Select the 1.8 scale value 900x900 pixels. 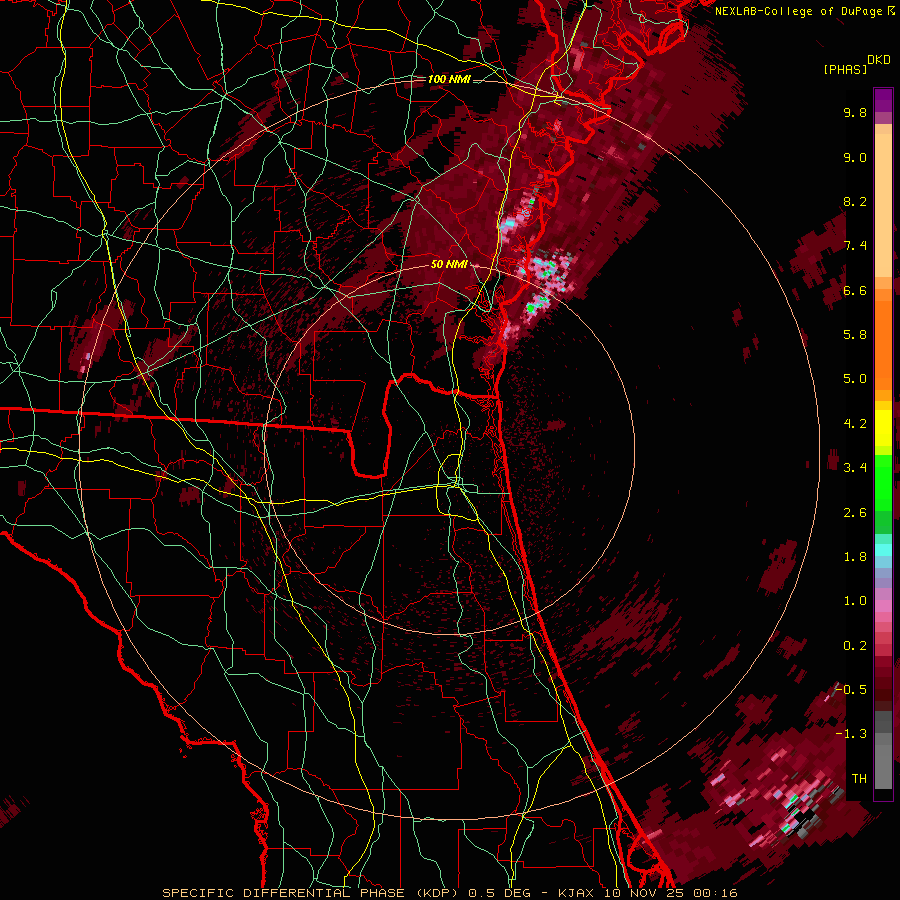[855, 557]
